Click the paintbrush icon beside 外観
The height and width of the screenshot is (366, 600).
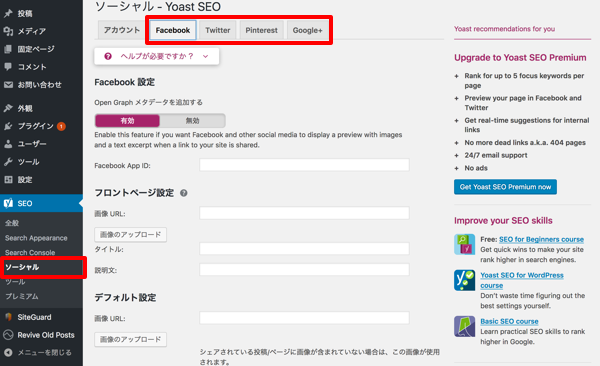click(8, 108)
